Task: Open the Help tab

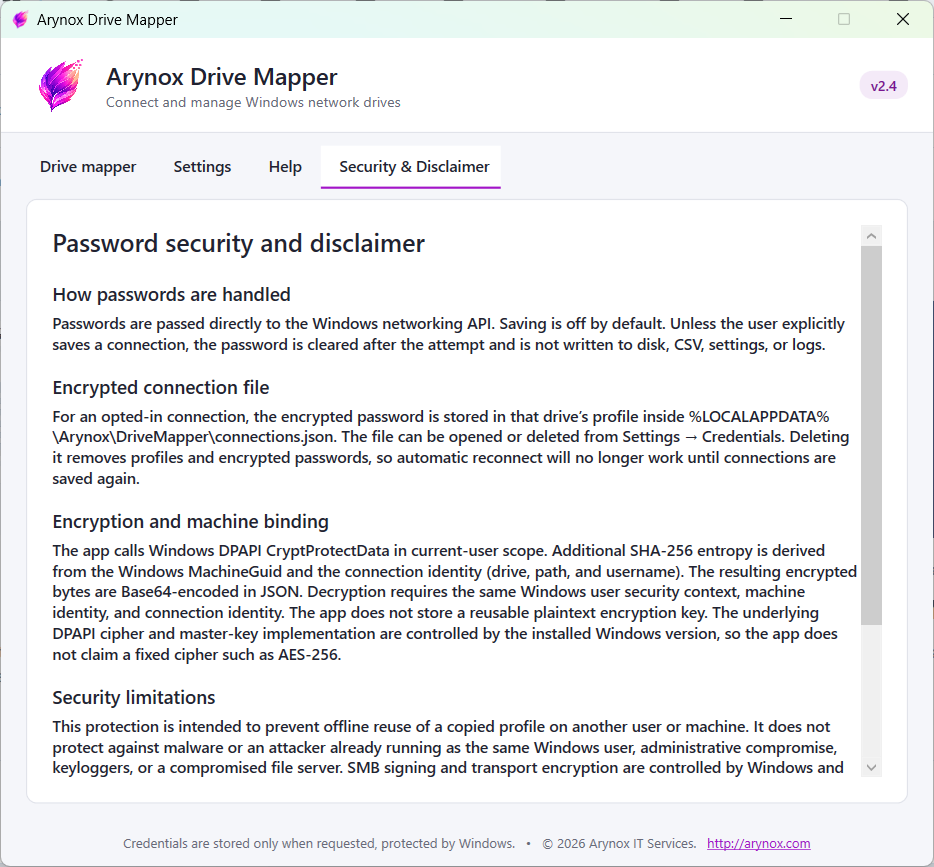Action: (285, 167)
